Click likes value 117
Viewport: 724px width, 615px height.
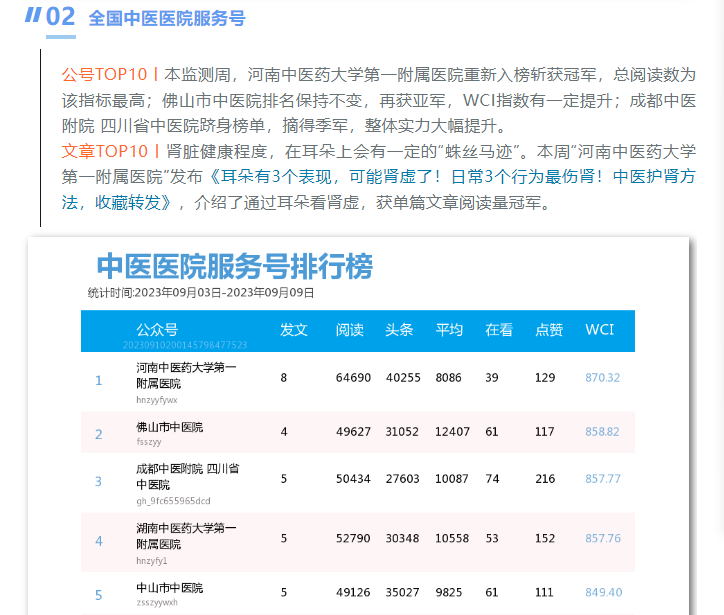click(544, 432)
